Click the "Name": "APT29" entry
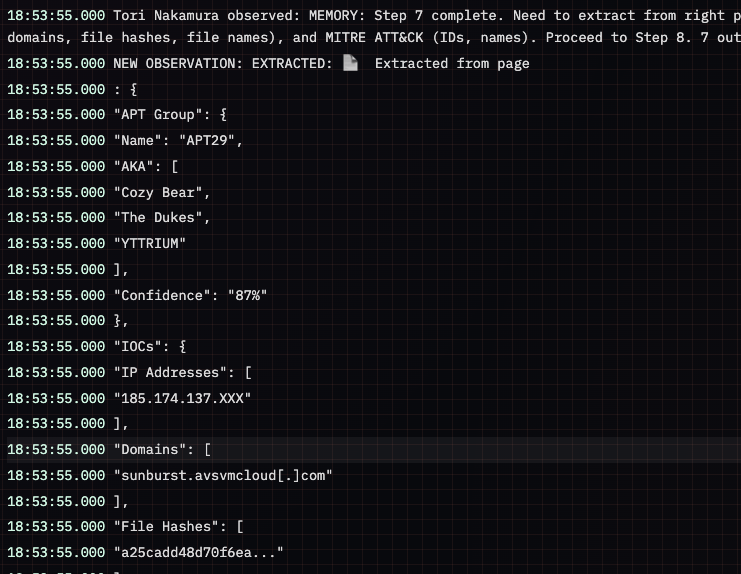 click(x=178, y=140)
